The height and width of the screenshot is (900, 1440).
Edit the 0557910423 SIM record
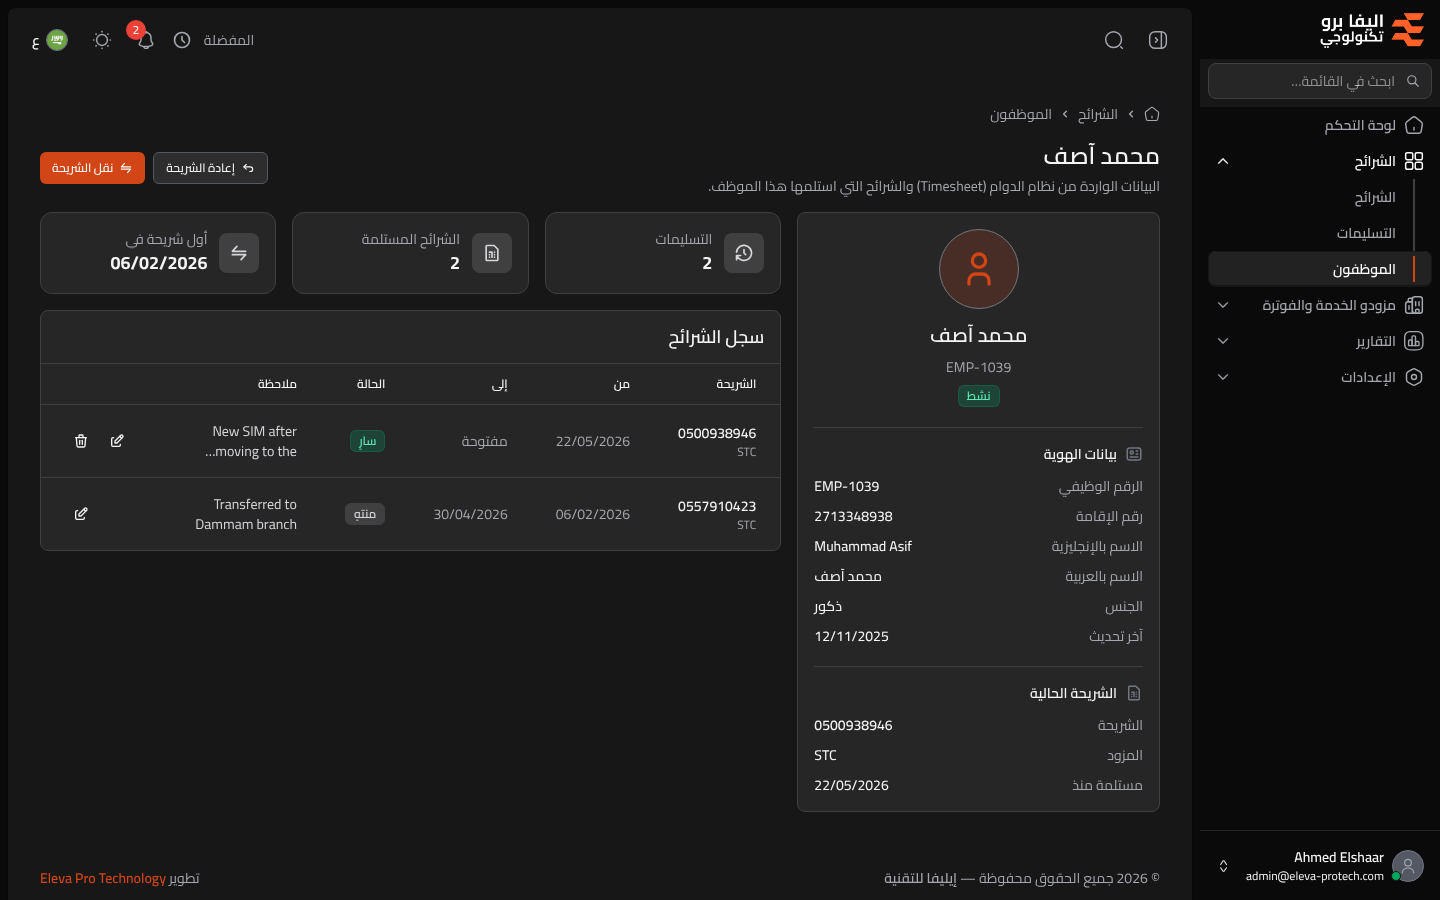click(81, 514)
